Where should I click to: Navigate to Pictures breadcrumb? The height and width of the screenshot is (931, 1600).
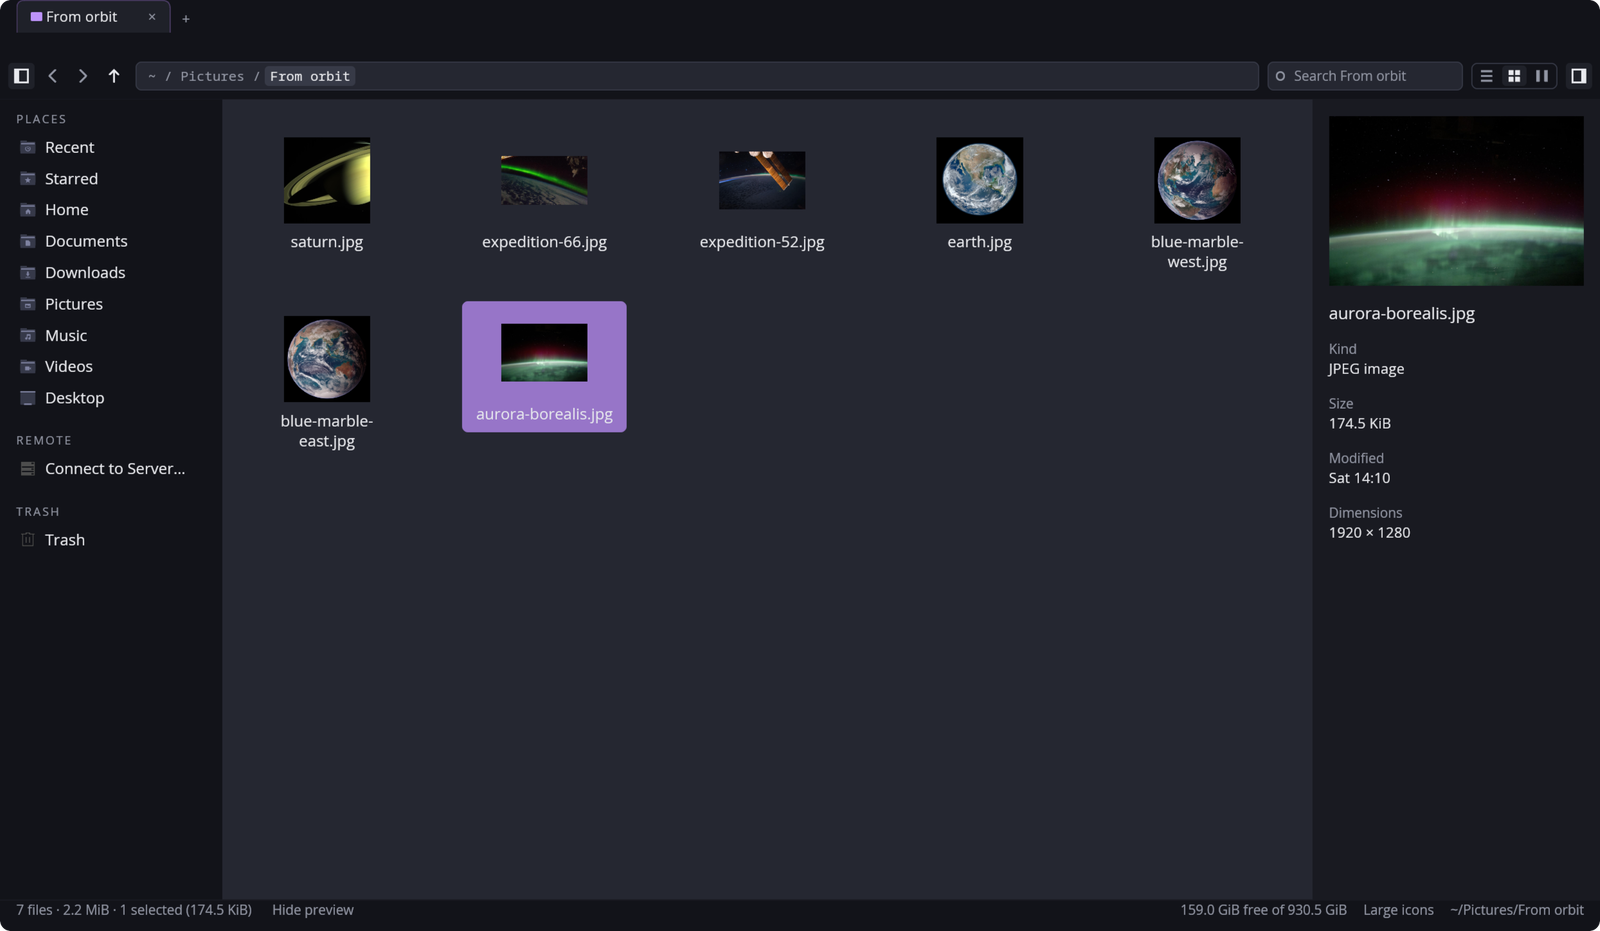tap(212, 76)
